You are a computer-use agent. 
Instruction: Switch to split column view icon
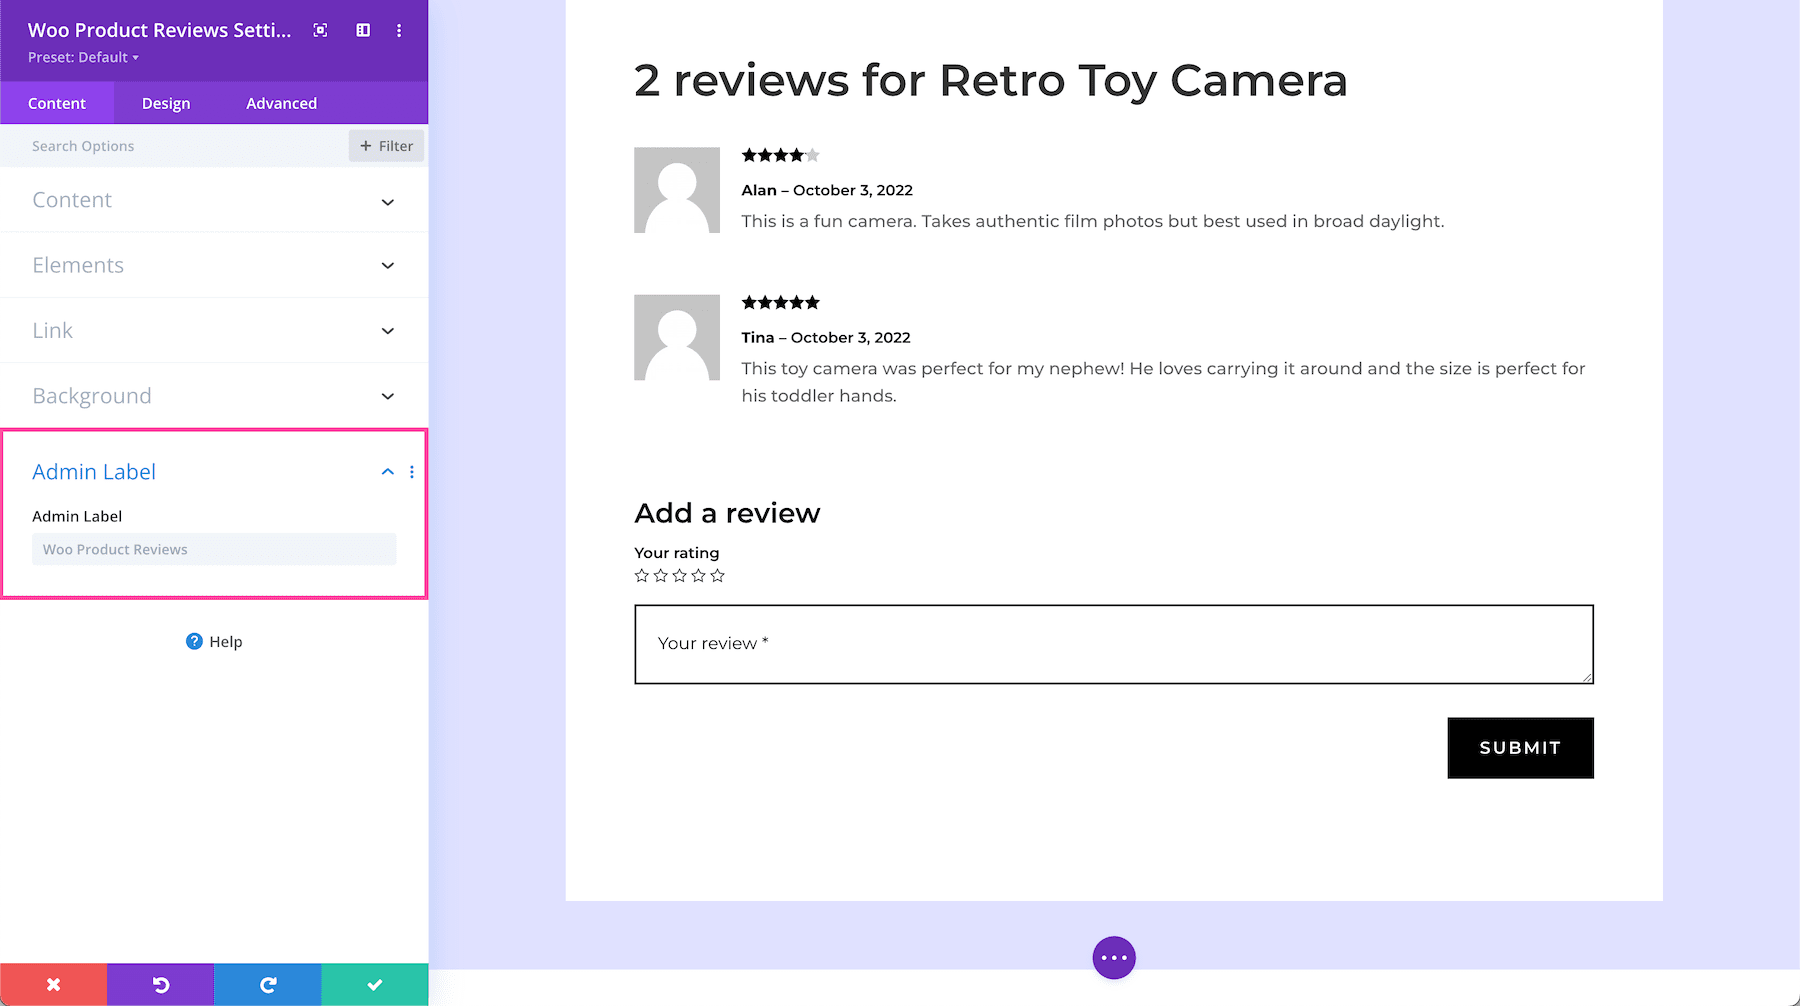coord(361,30)
